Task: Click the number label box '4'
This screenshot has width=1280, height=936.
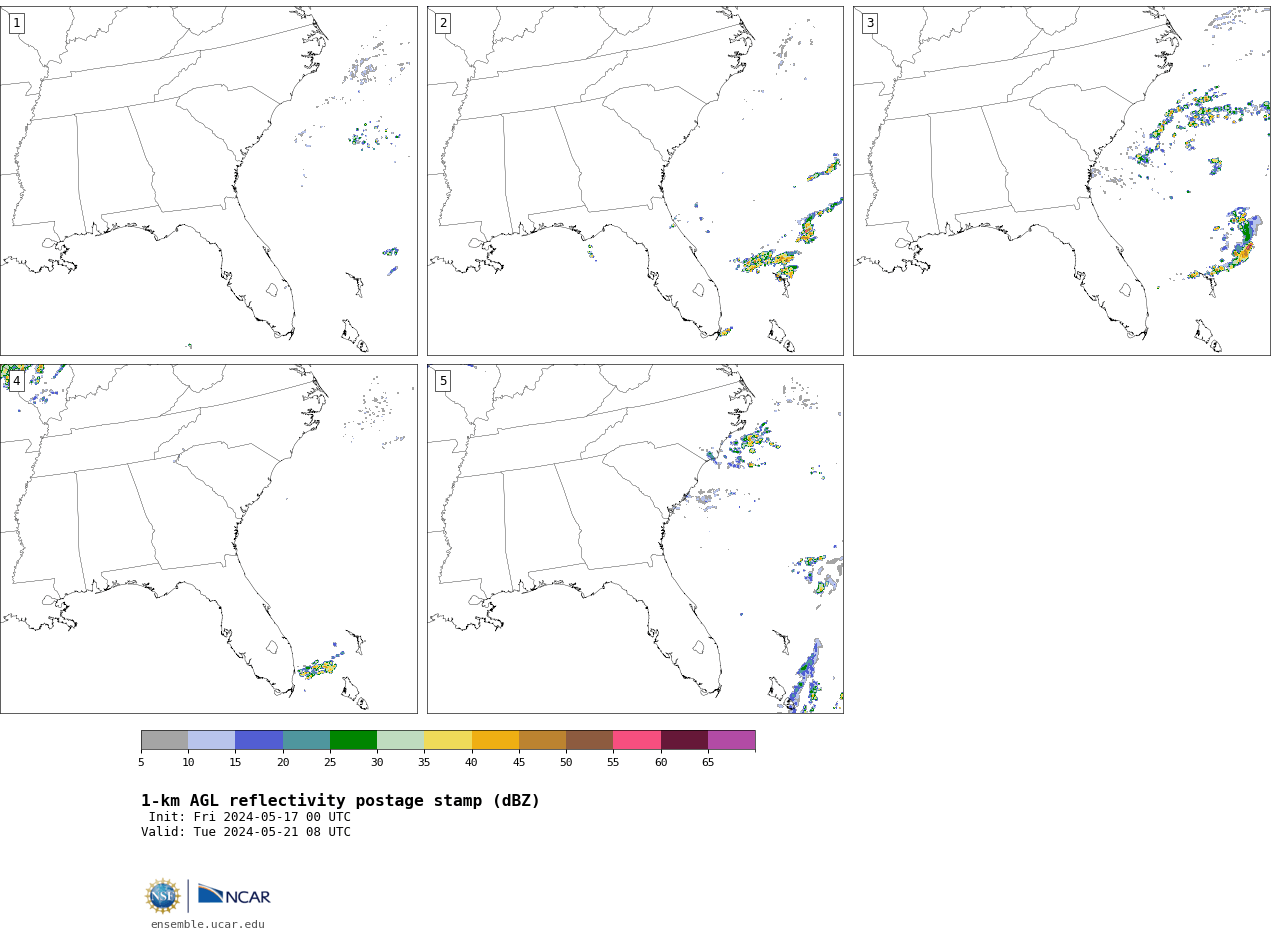Action: (16, 381)
